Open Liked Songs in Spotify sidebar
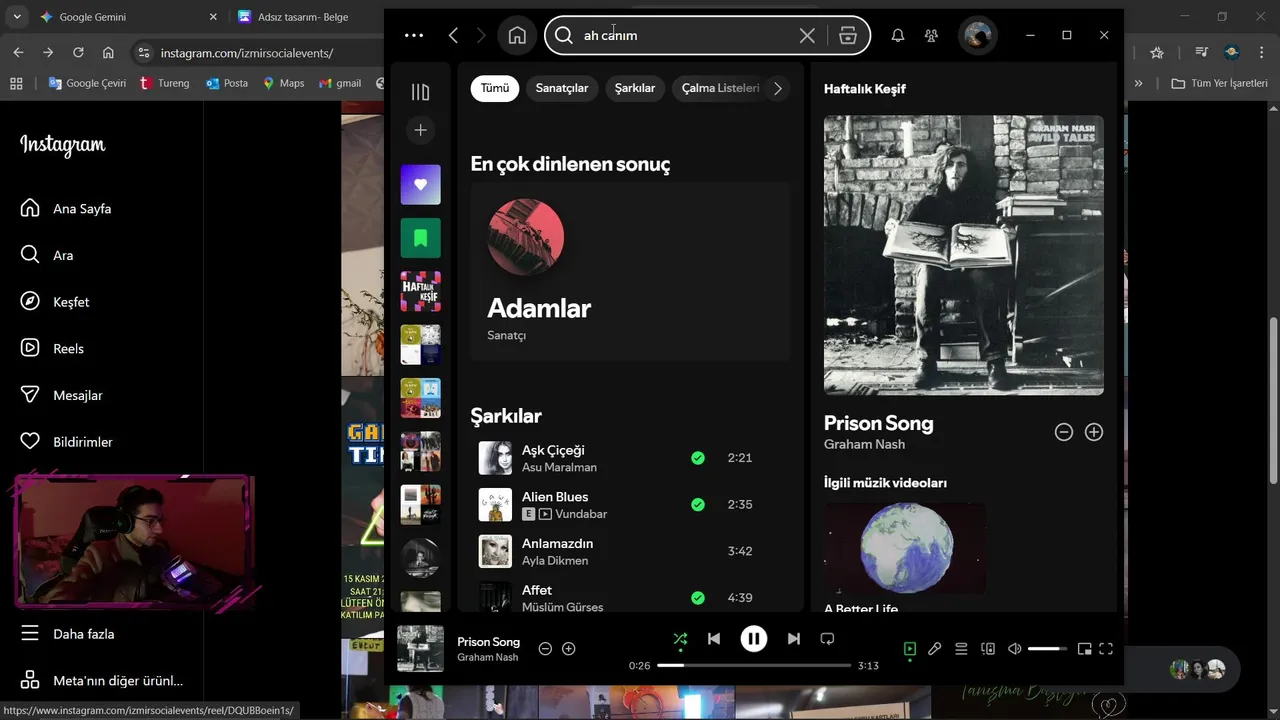 420,185
